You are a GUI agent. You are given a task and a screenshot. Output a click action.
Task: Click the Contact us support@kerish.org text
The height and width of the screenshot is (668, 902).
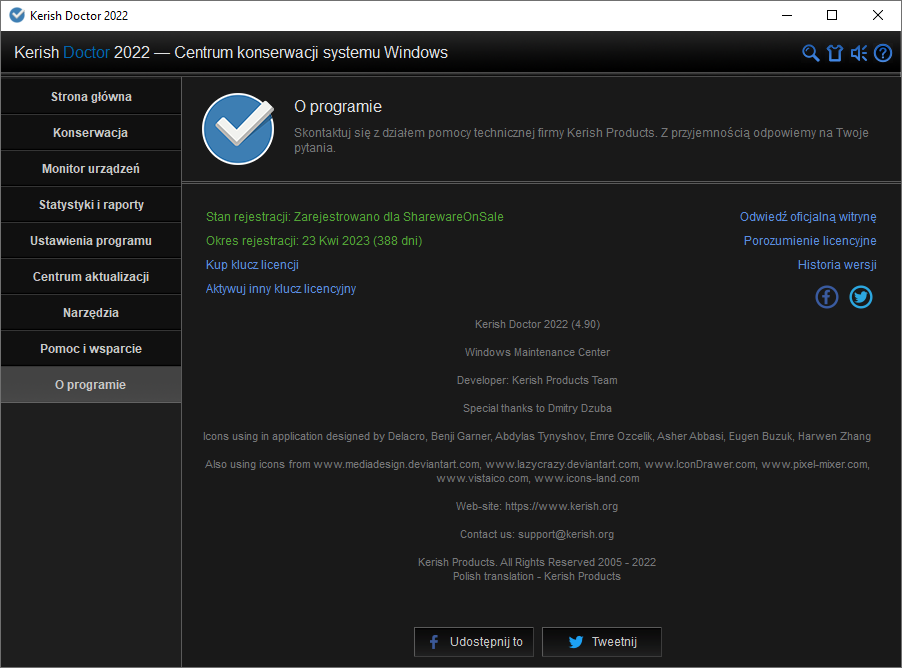(537, 535)
